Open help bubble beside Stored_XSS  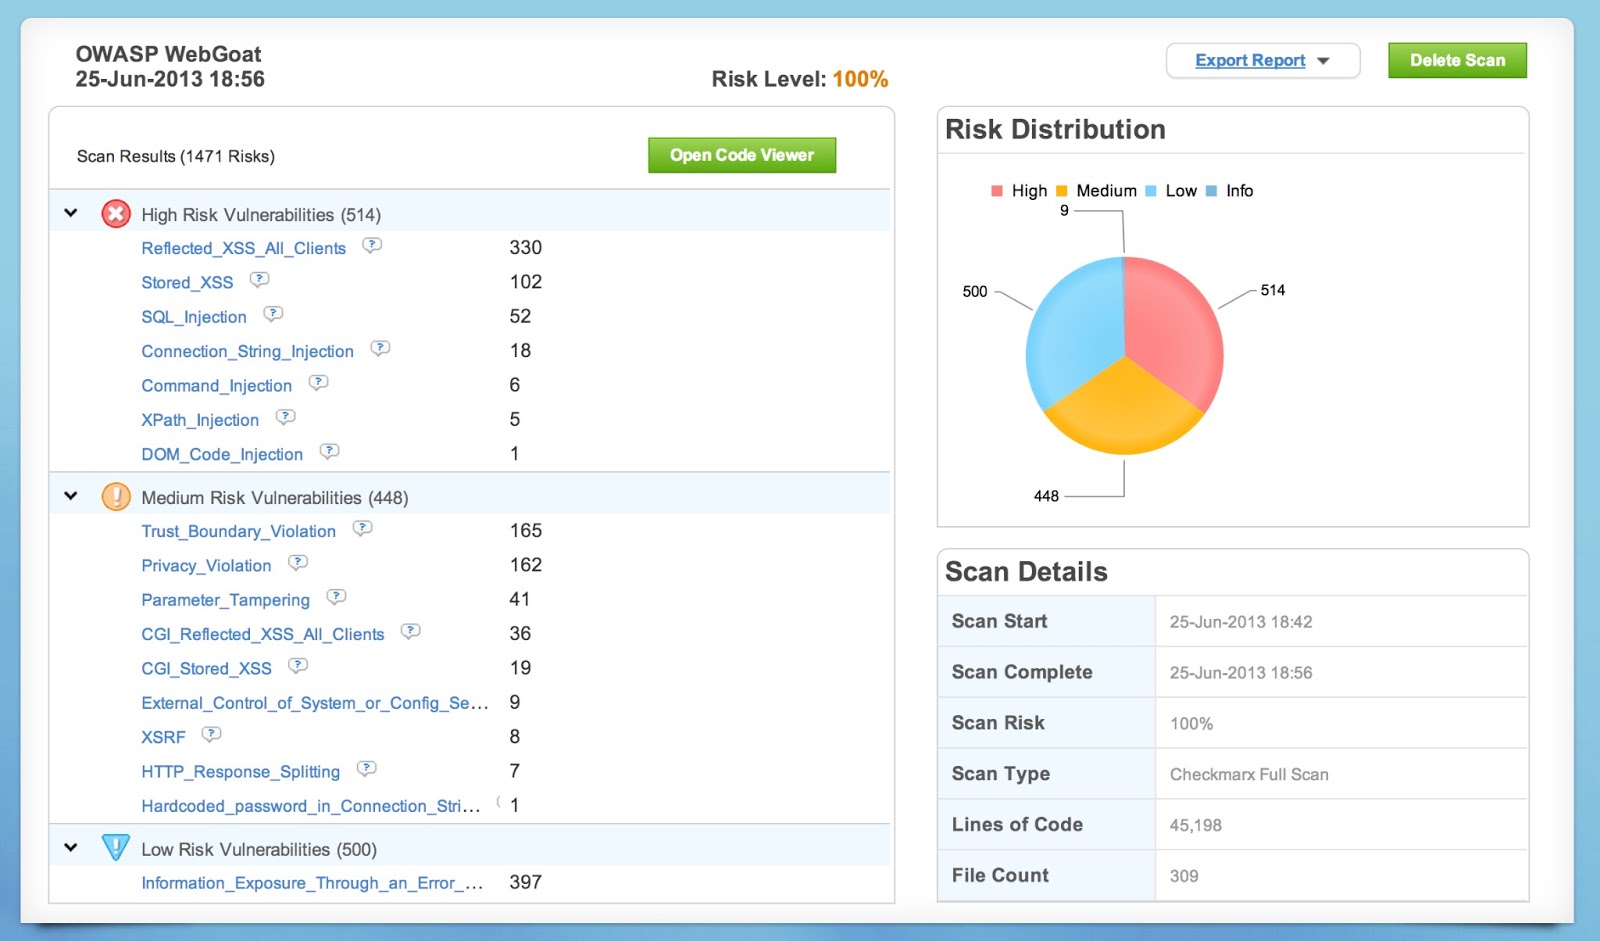click(260, 280)
